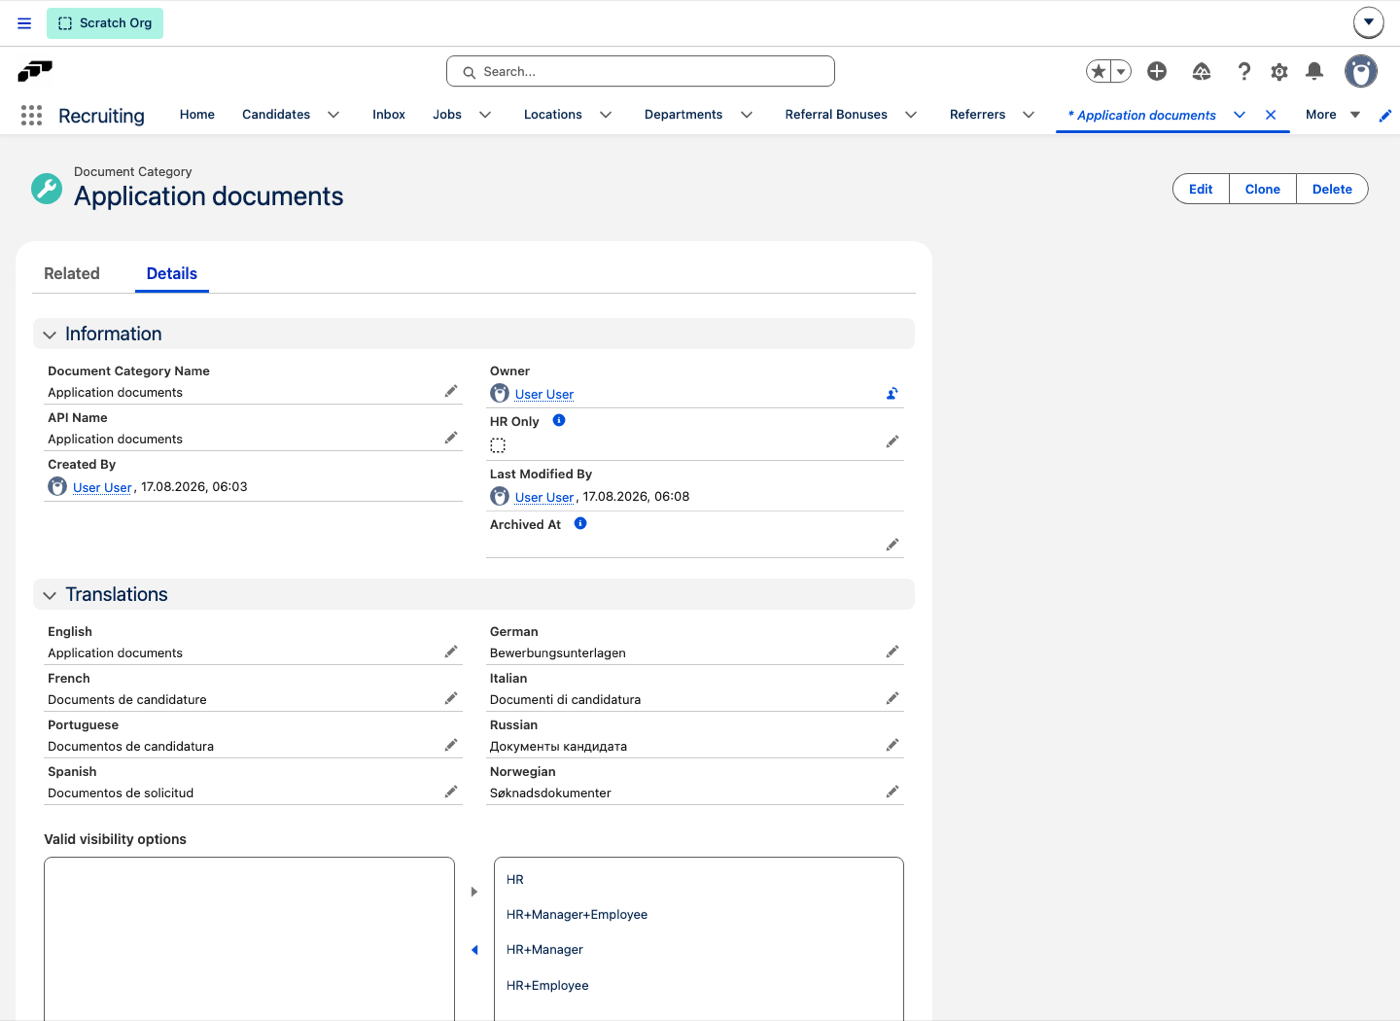The image size is (1400, 1021).
Task: Open the Inbox tab
Action: (389, 115)
